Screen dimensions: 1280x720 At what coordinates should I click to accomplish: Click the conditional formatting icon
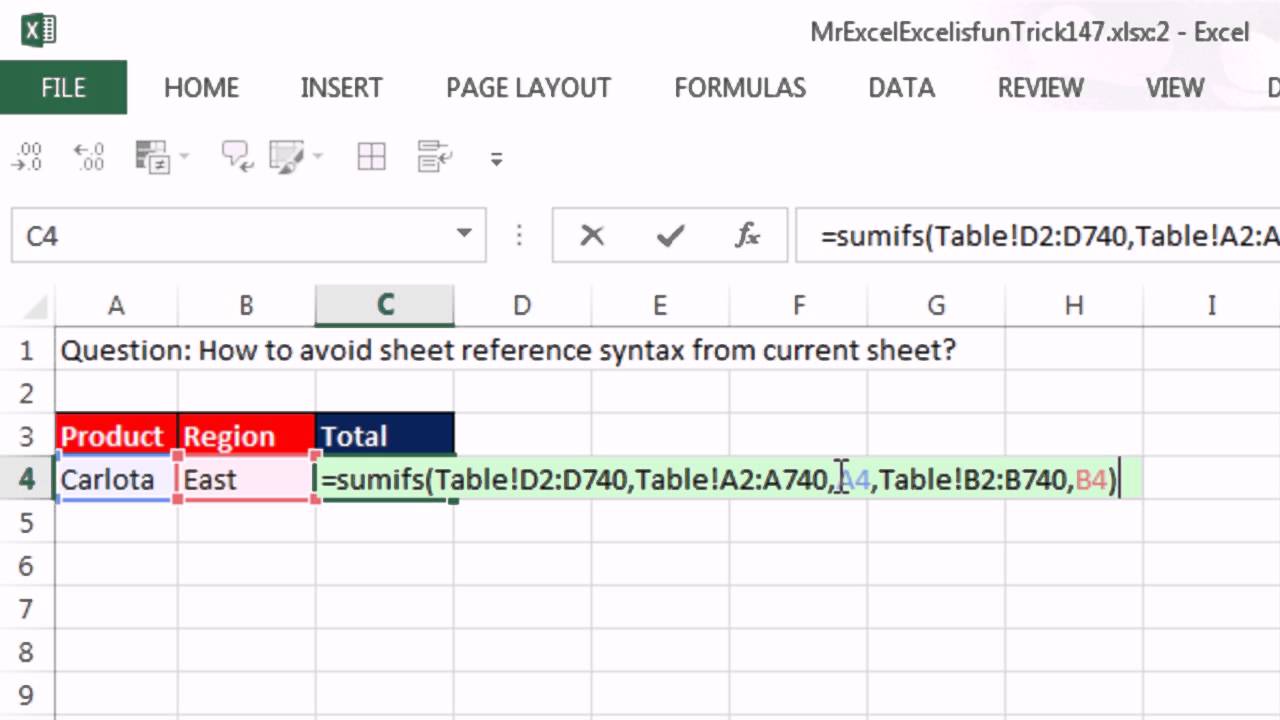tap(152, 156)
